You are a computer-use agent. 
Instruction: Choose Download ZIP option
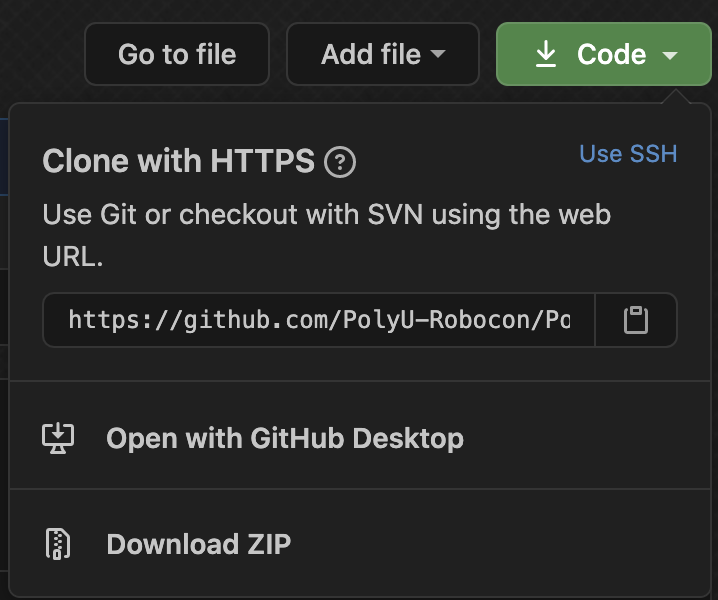click(x=198, y=544)
